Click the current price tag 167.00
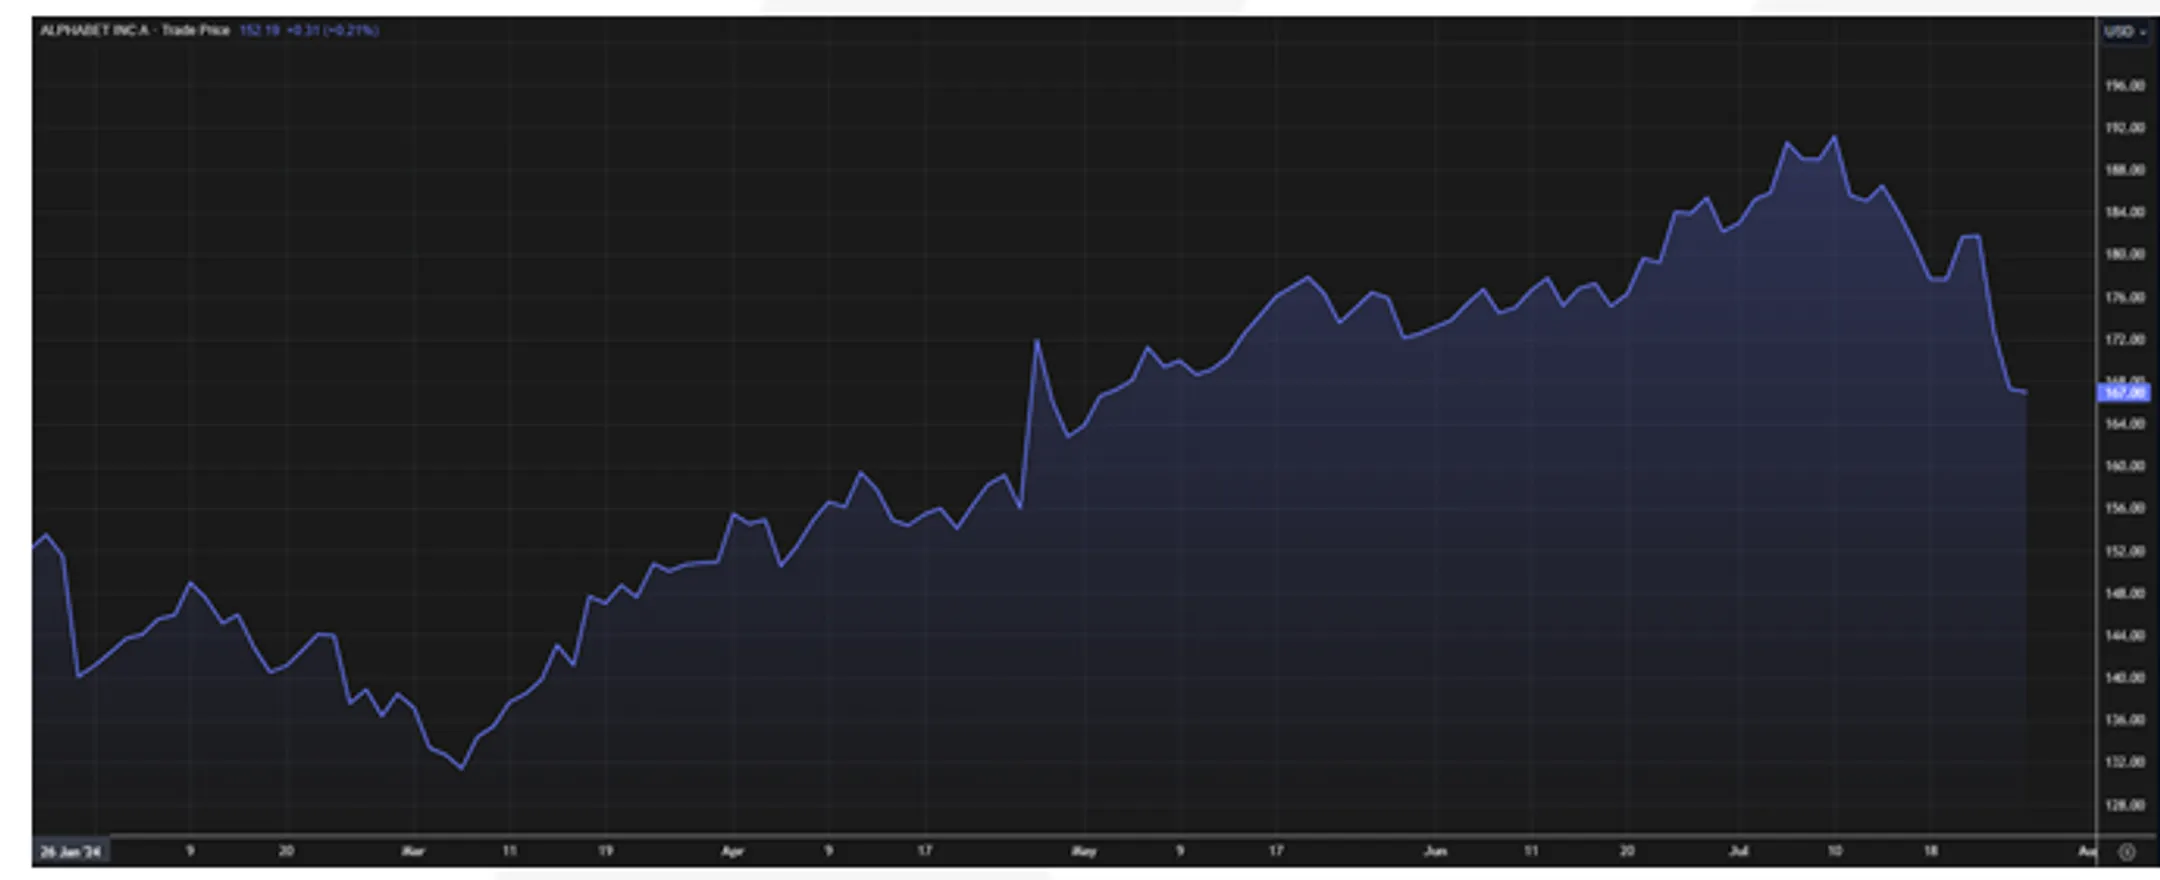 point(2123,393)
